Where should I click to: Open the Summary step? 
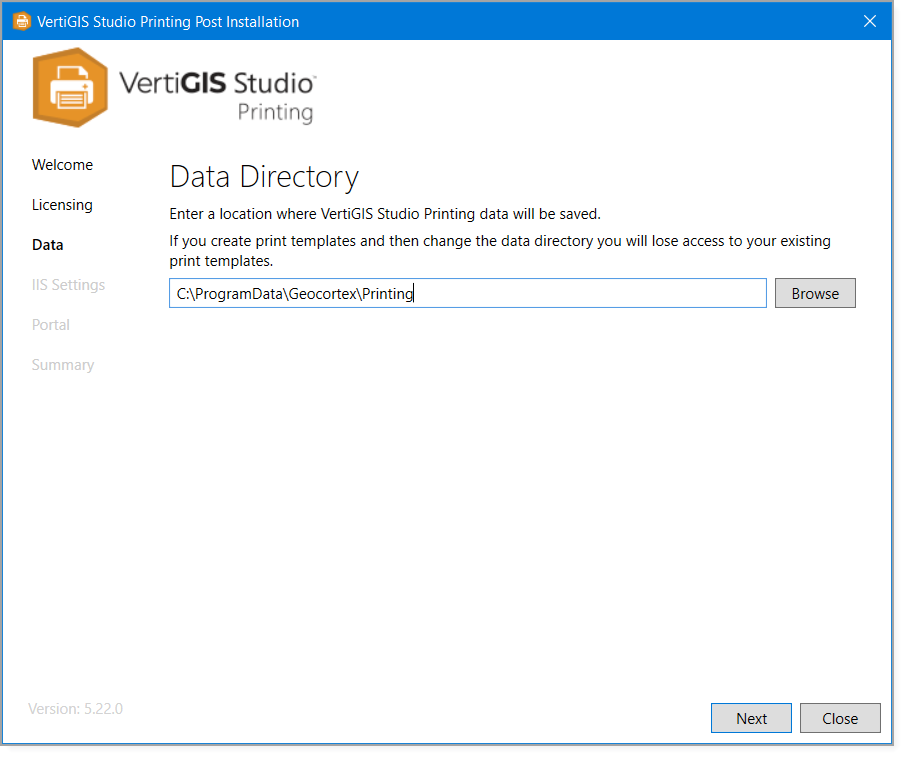click(62, 365)
